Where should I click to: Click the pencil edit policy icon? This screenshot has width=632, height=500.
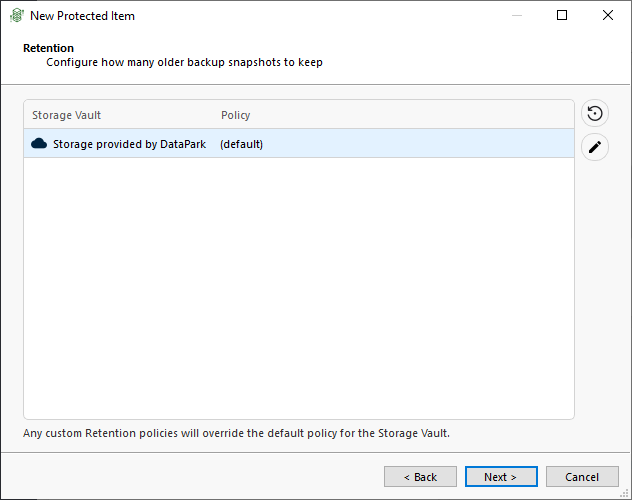595,147
